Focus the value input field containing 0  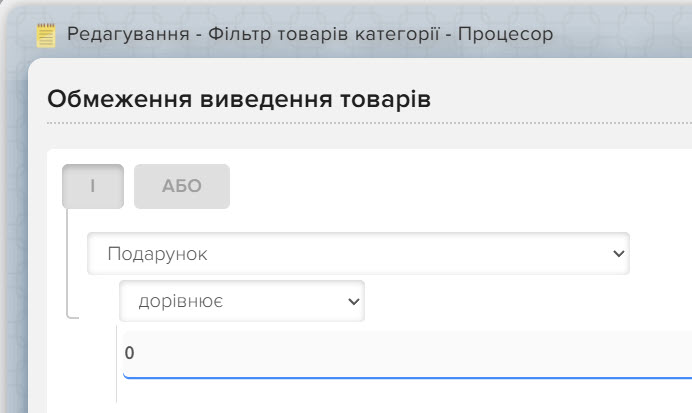[407, 354]
